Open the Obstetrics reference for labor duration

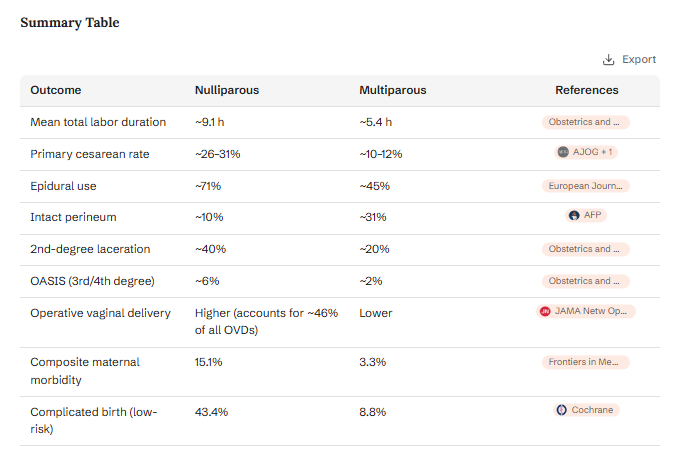pyautogui.click(x=585, y=122)
